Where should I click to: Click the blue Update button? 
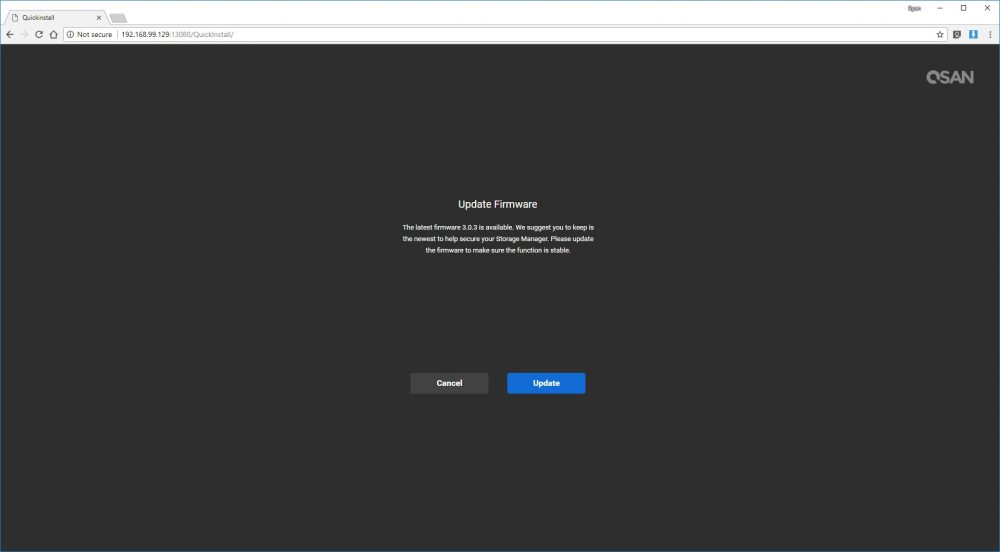coord(546,383)
